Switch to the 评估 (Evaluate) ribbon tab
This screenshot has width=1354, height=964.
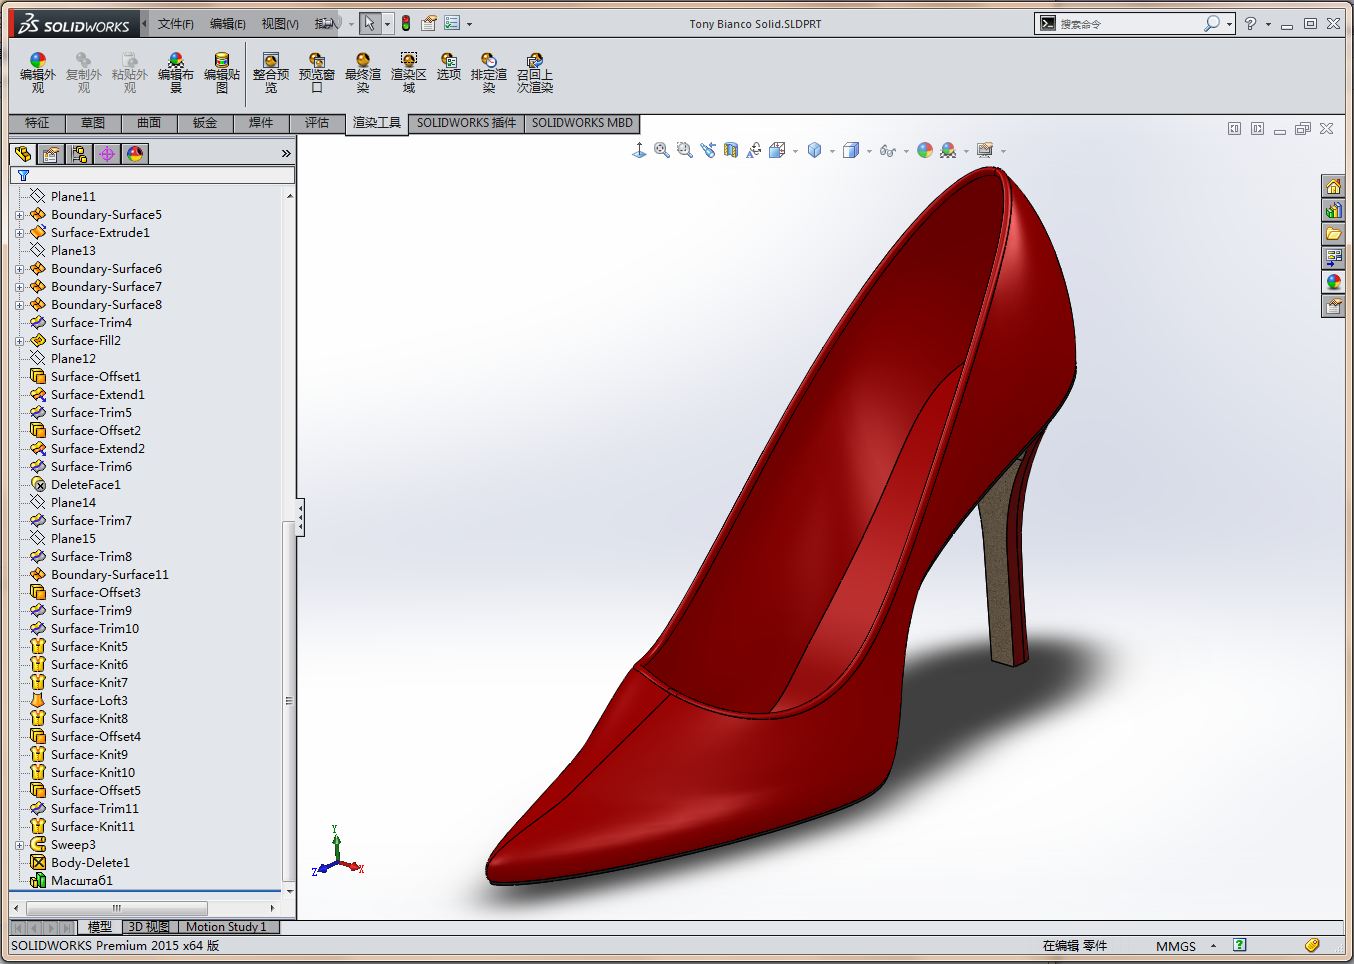317,123
